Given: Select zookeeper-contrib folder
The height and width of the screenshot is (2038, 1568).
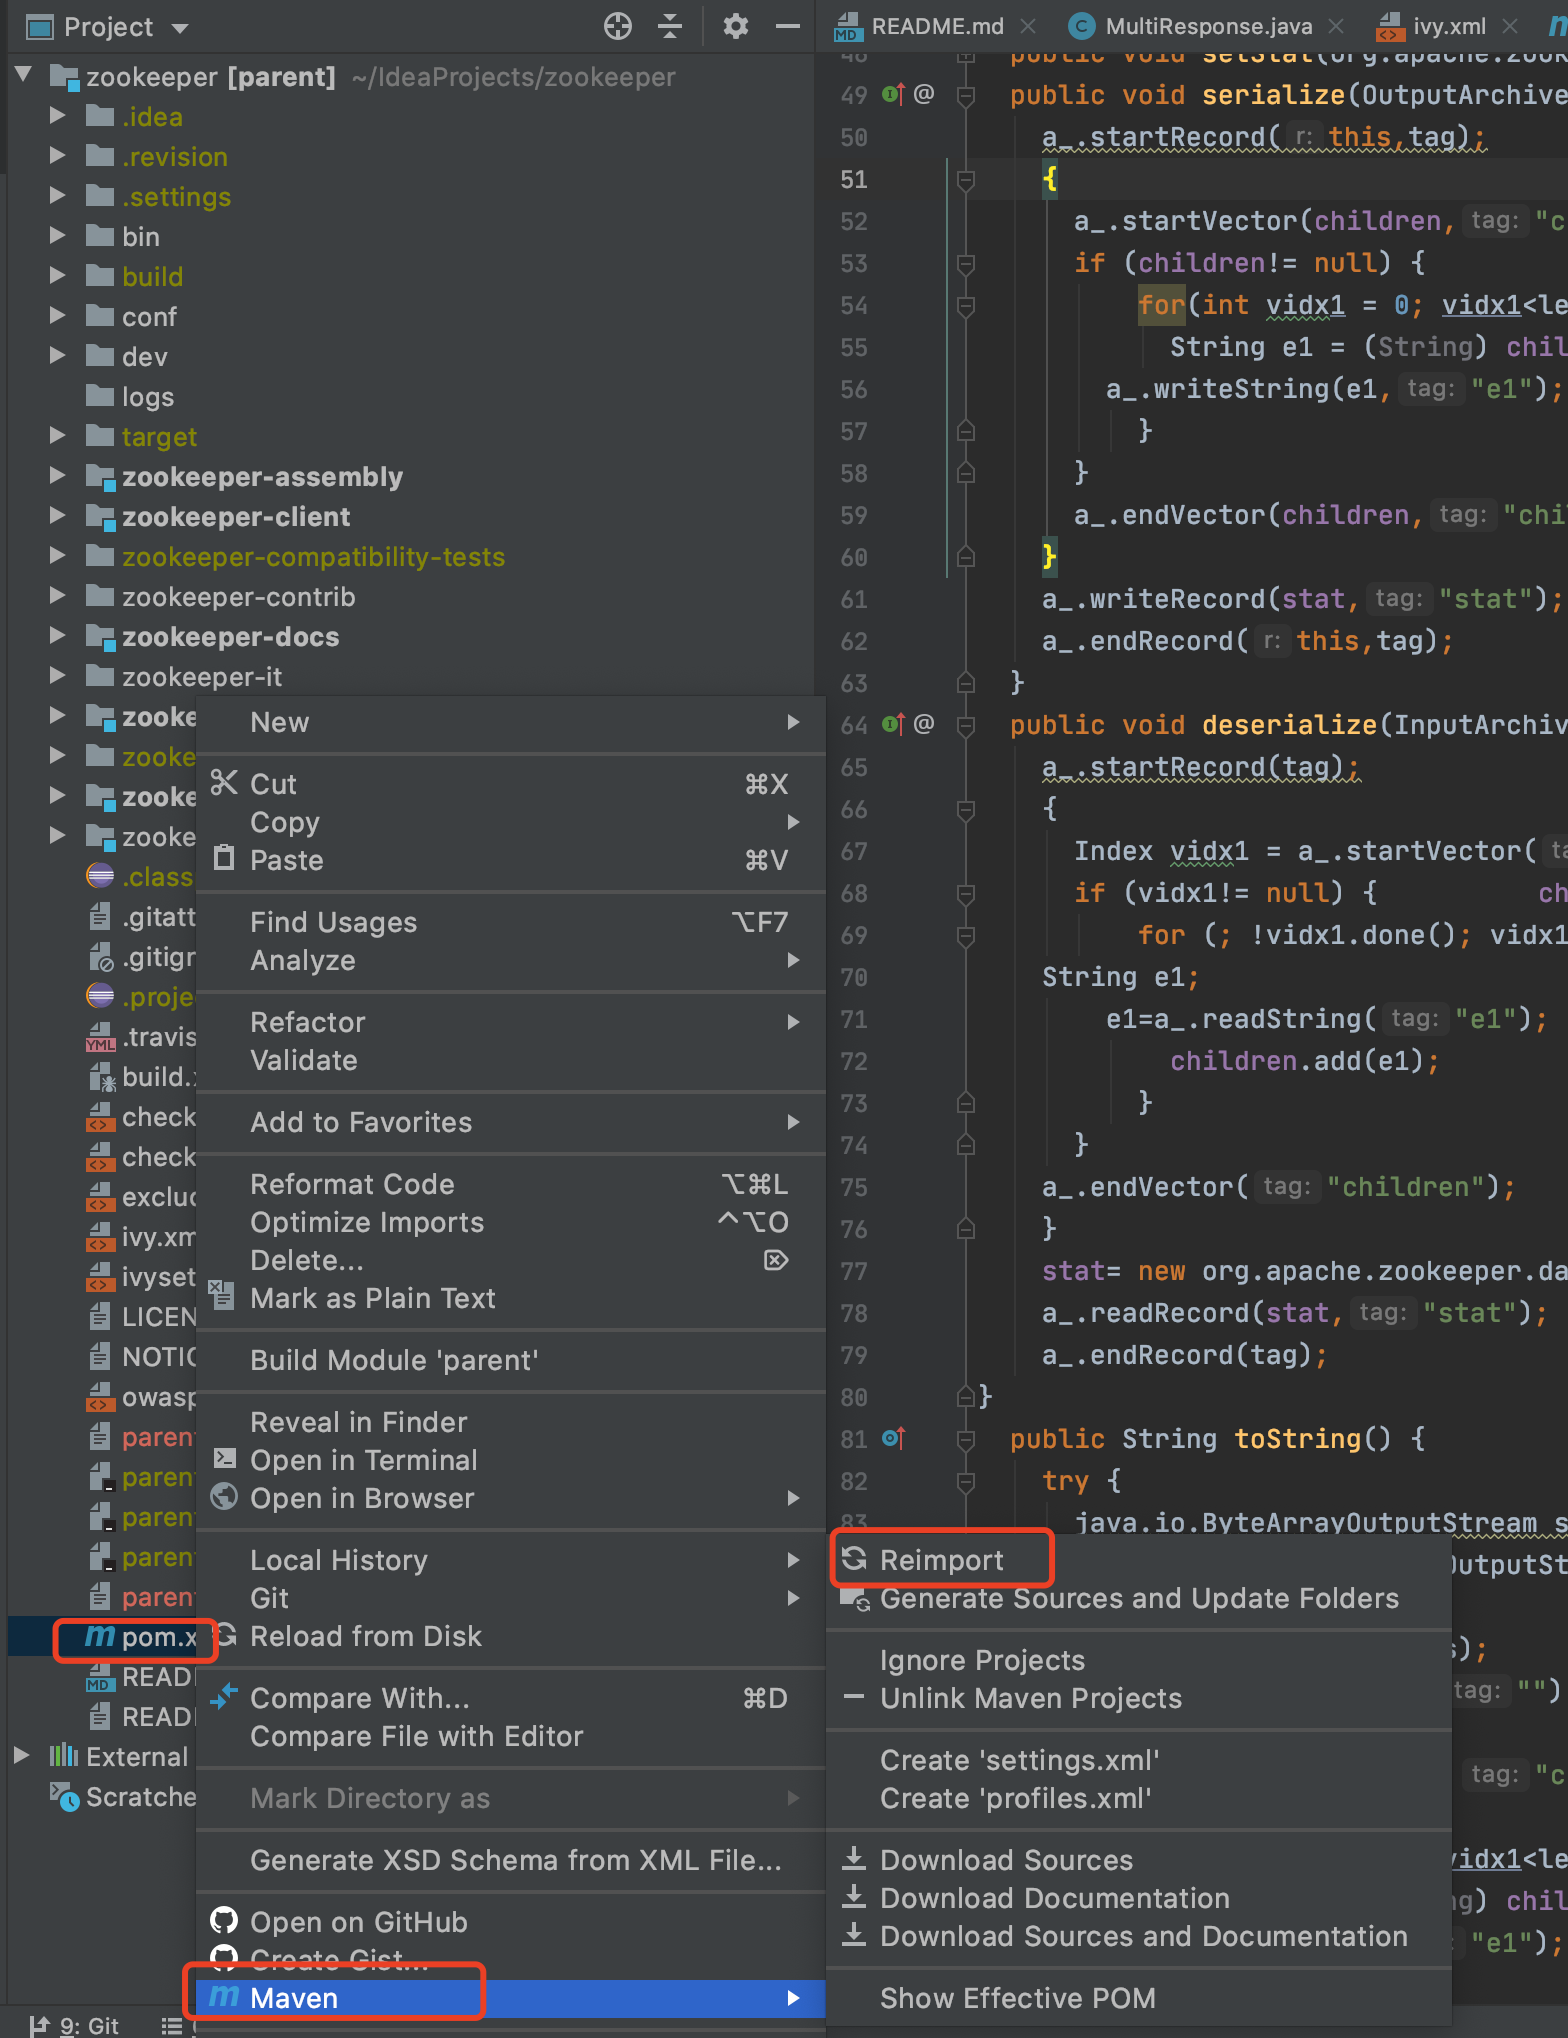Looking at the screenshot, I should (238, 597).
